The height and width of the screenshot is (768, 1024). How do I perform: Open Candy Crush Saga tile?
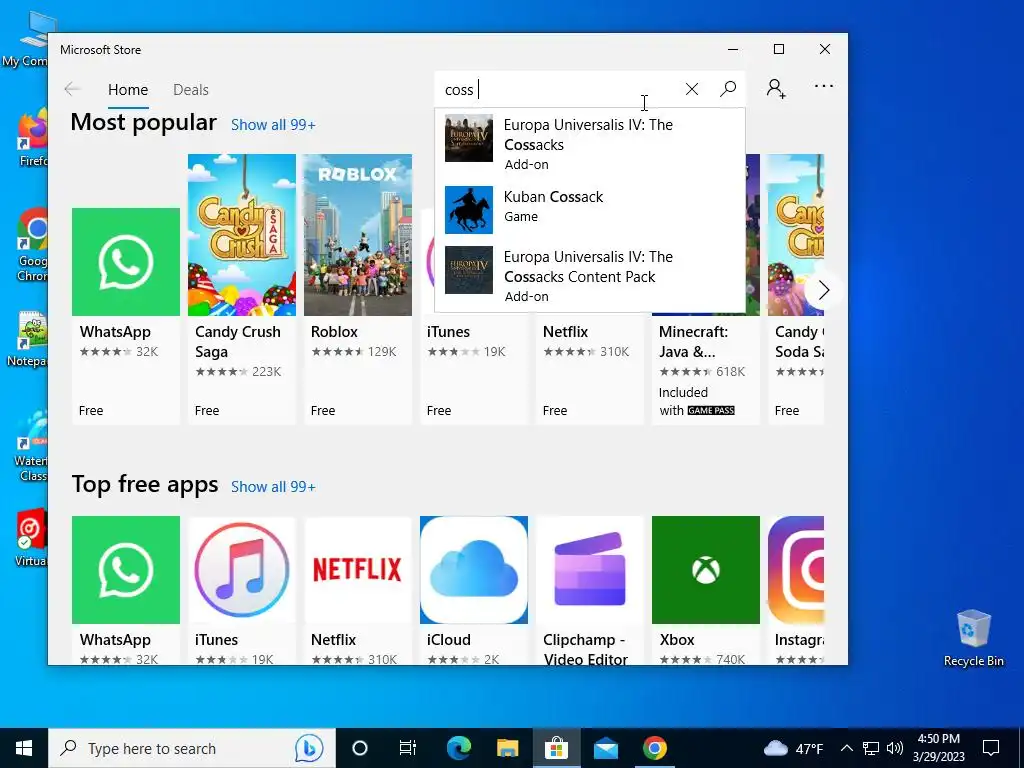[x=242, y=289]
